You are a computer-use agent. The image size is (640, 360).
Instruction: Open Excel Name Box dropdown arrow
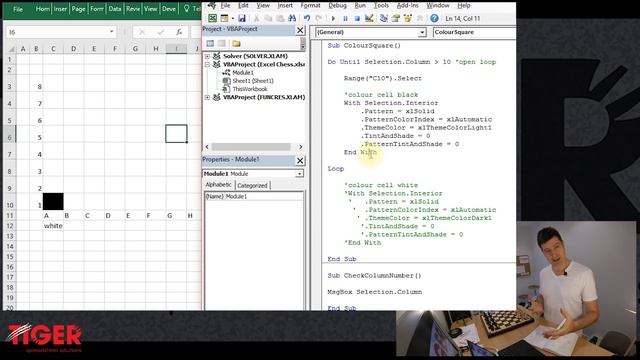111,32
